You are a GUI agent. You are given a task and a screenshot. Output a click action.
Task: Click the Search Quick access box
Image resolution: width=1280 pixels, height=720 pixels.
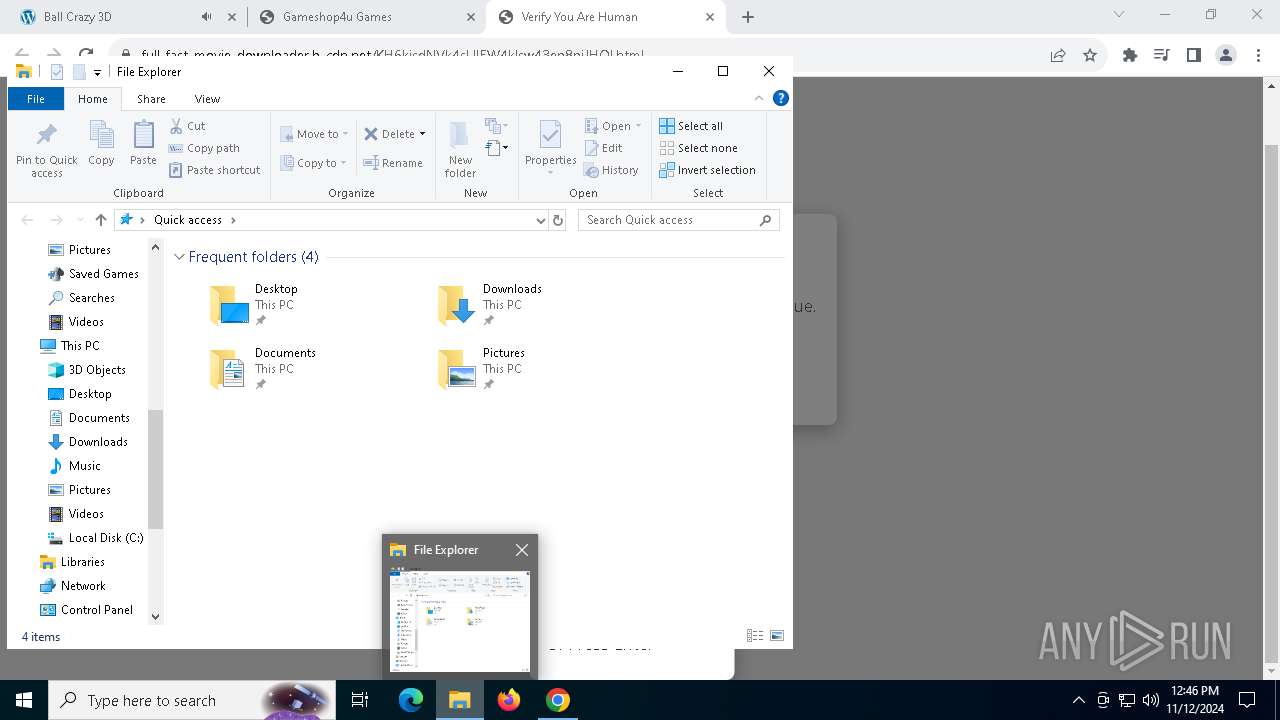click(678, 220)
